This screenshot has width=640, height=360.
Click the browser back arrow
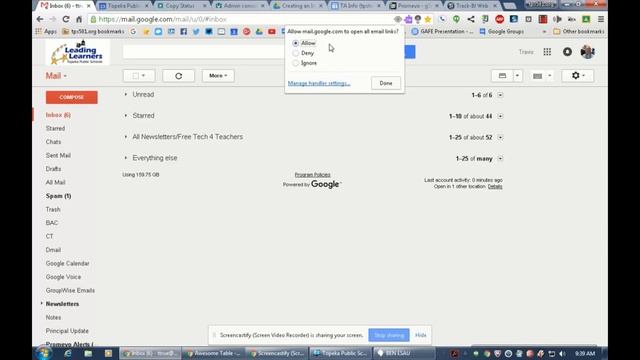pyautogui.click(x=40, y=19)
